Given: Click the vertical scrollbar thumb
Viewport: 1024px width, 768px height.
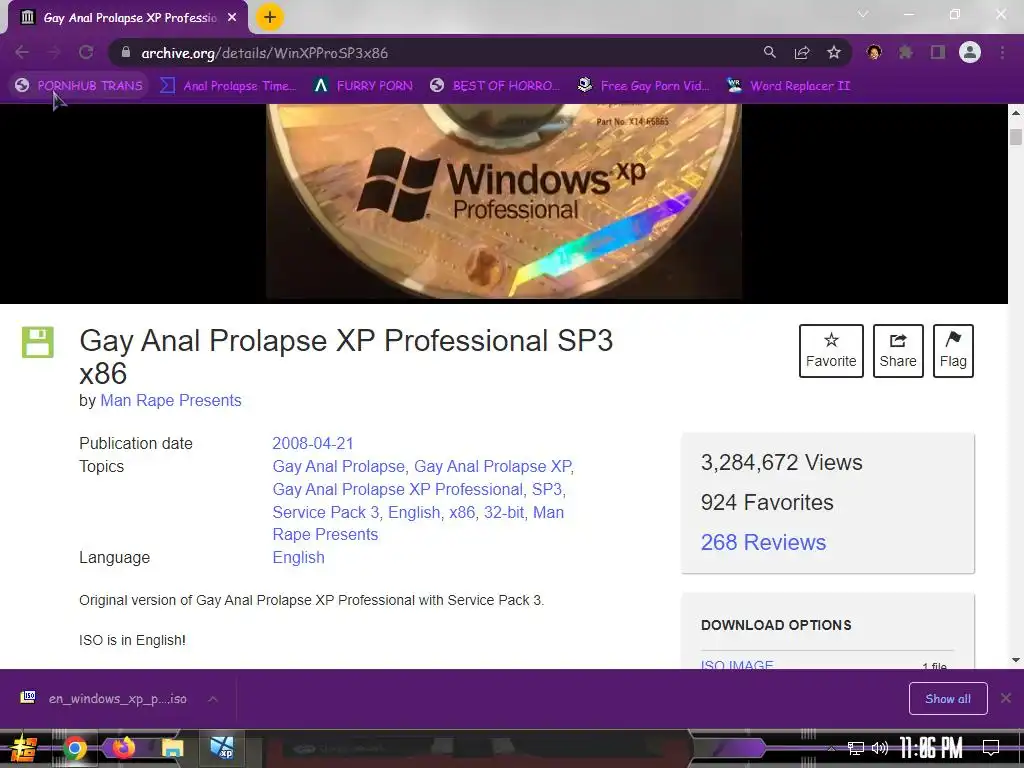Looking at the screenshot, I should (x=1016, y=137).
